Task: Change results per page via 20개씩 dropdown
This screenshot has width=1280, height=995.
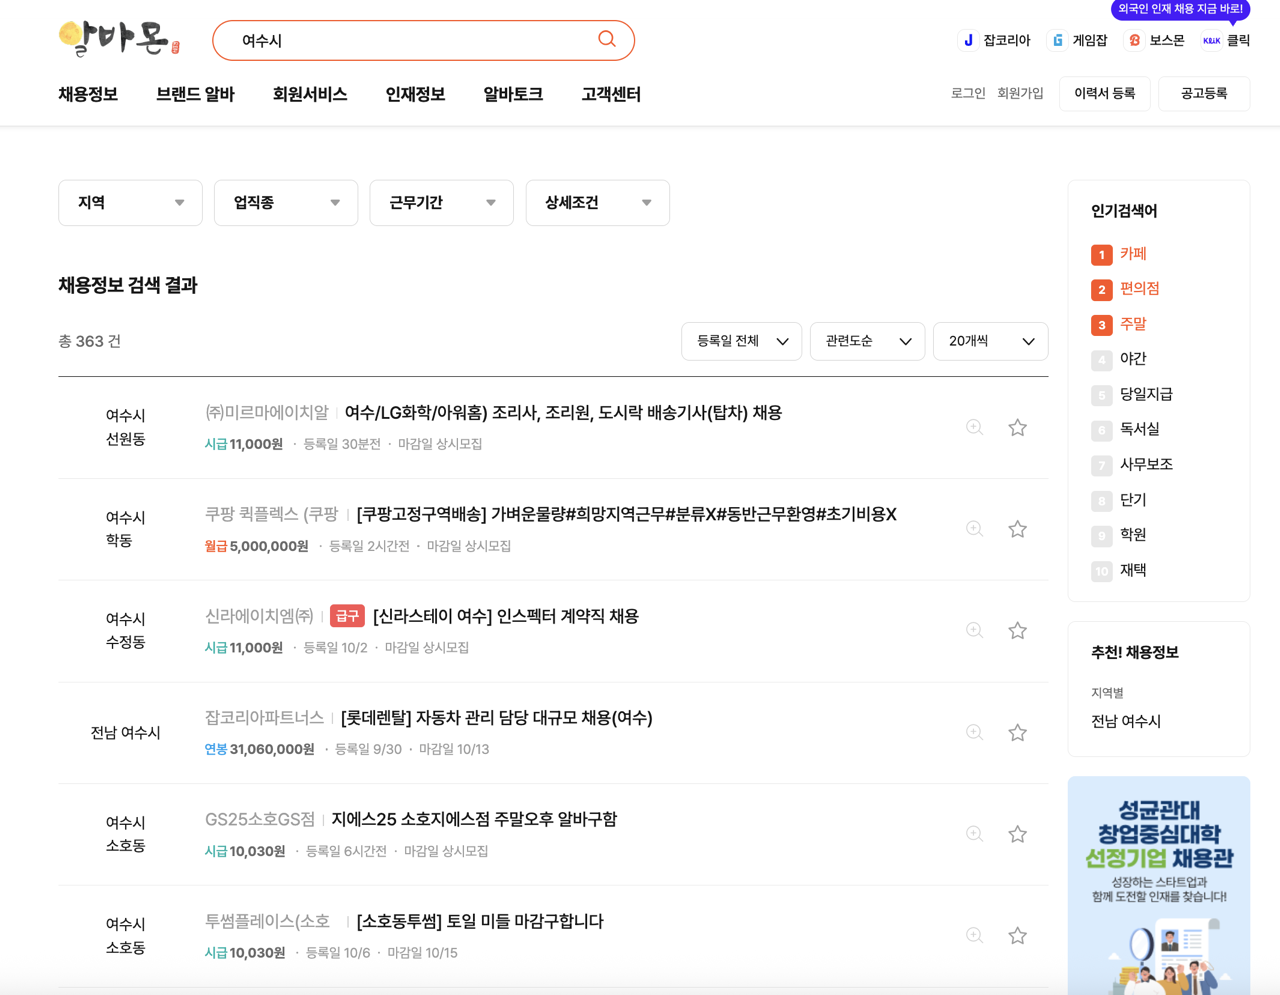Action: 990,341
